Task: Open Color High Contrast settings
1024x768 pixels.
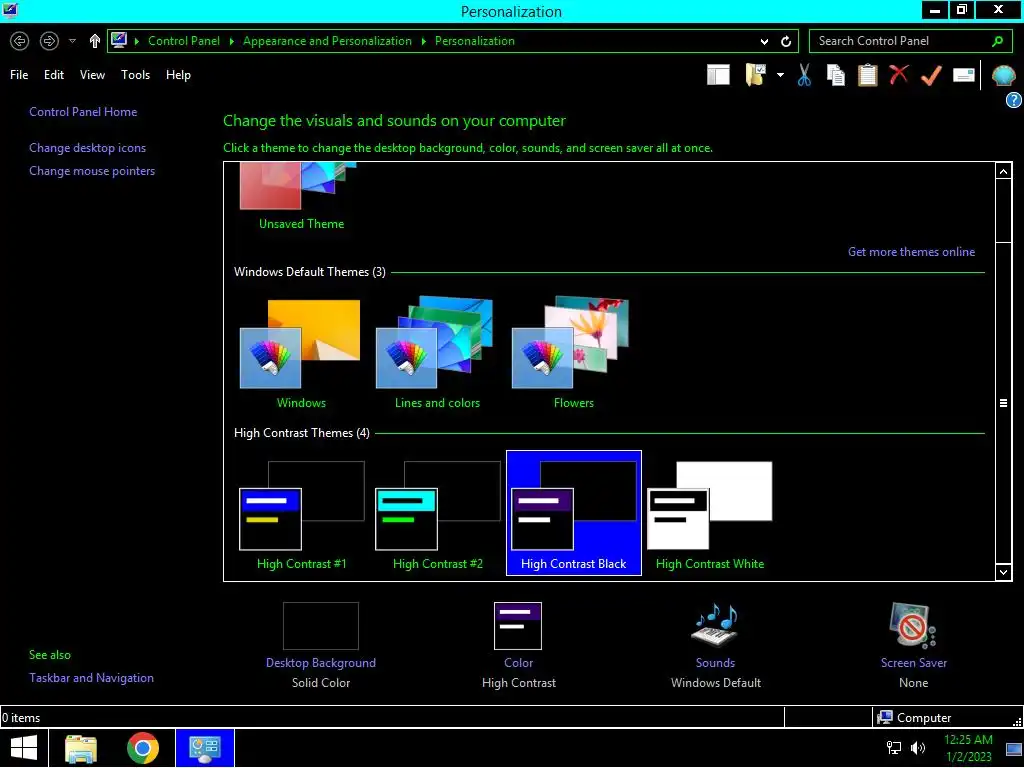Action: [x=519, y=645]
